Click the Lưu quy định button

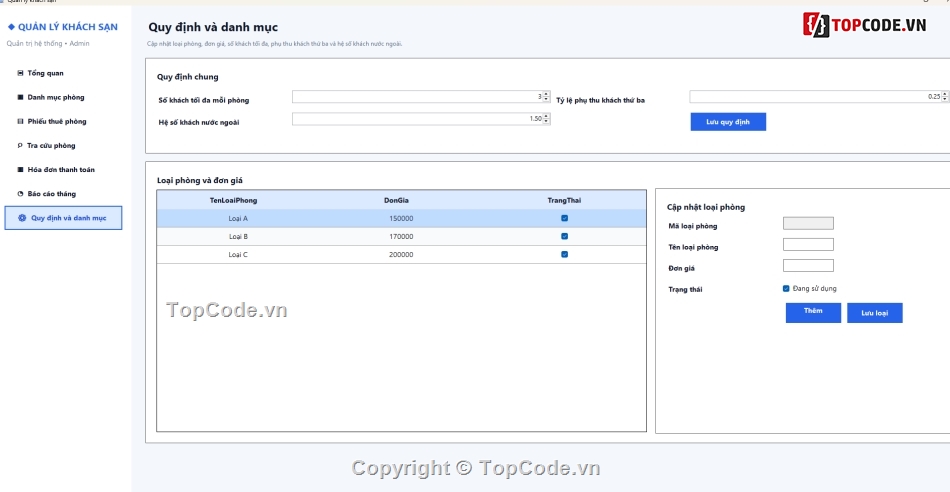(728, 122)
